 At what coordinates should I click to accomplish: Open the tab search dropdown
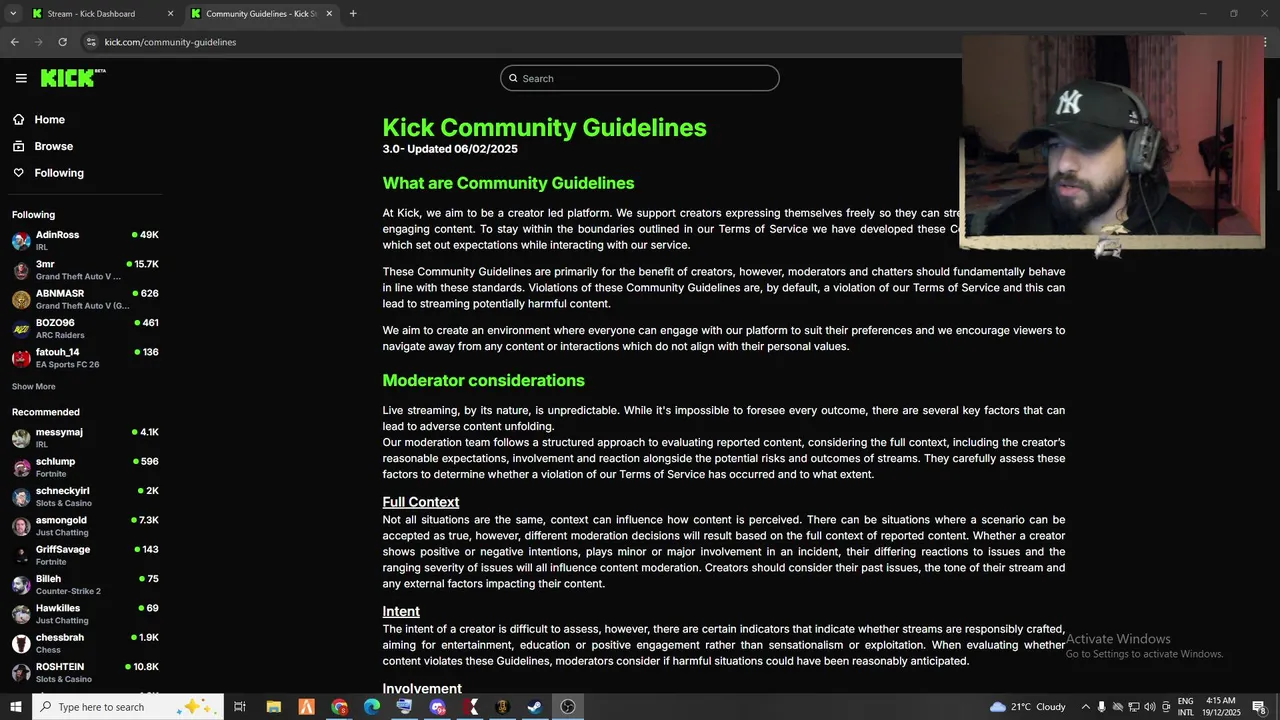tap(13, 14)
